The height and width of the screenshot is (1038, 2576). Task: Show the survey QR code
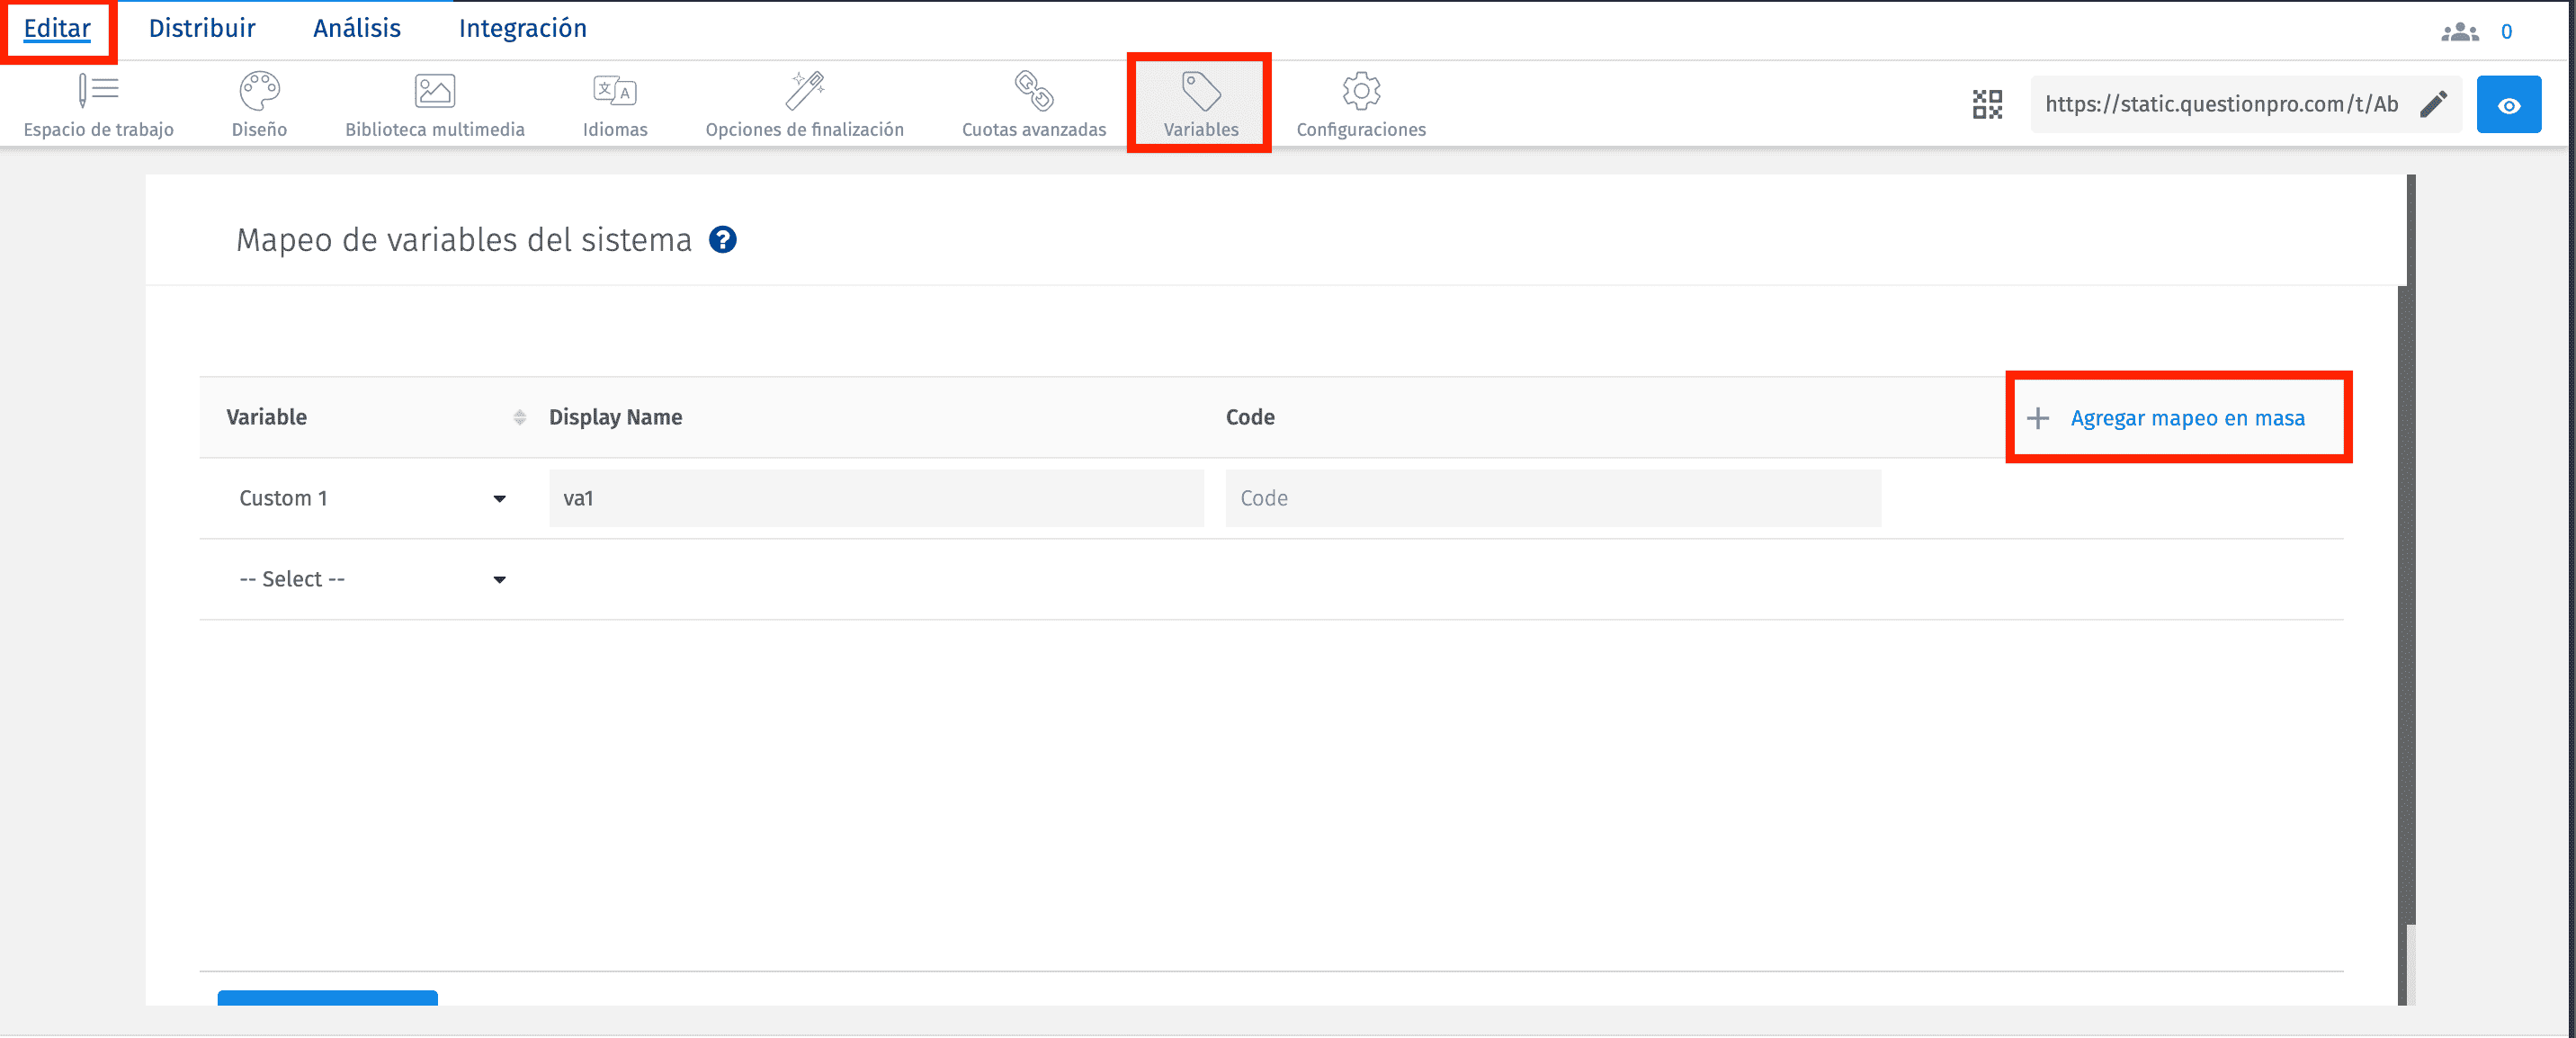click(1989, 103)
